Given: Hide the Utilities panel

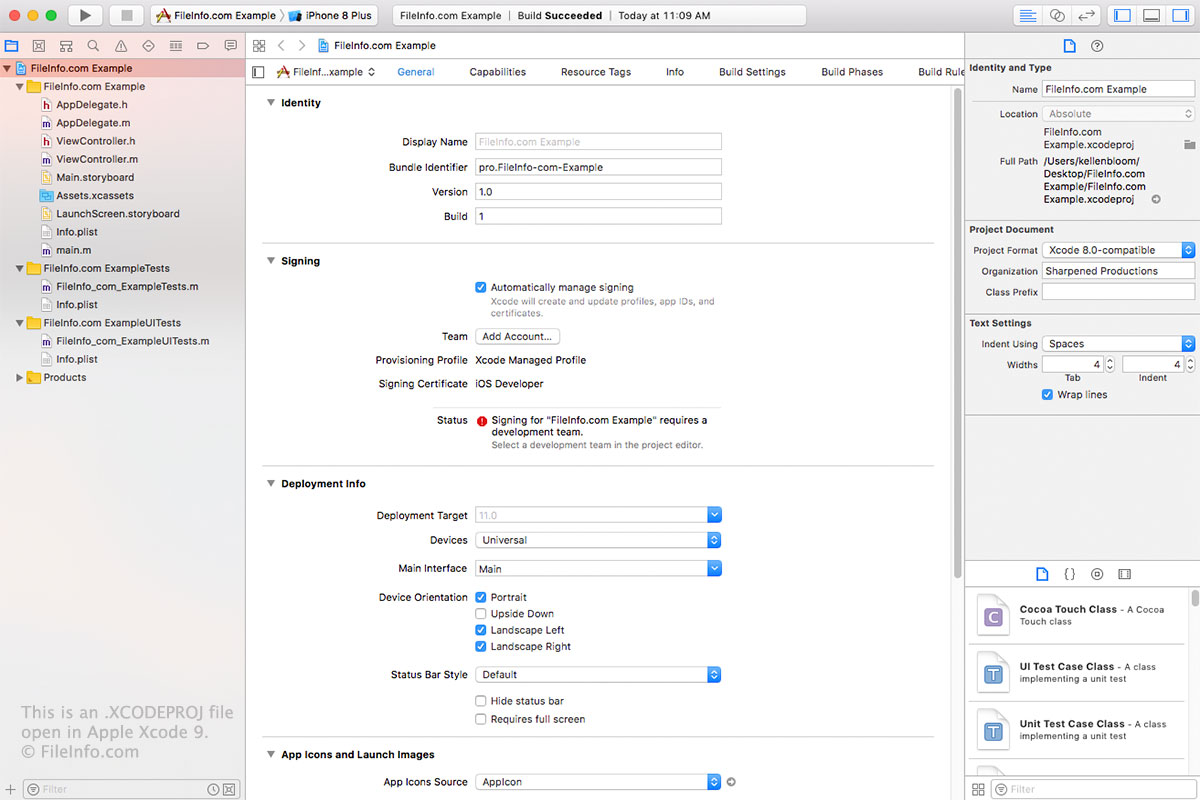Looking at the screenshot, I should (1180, 16).
